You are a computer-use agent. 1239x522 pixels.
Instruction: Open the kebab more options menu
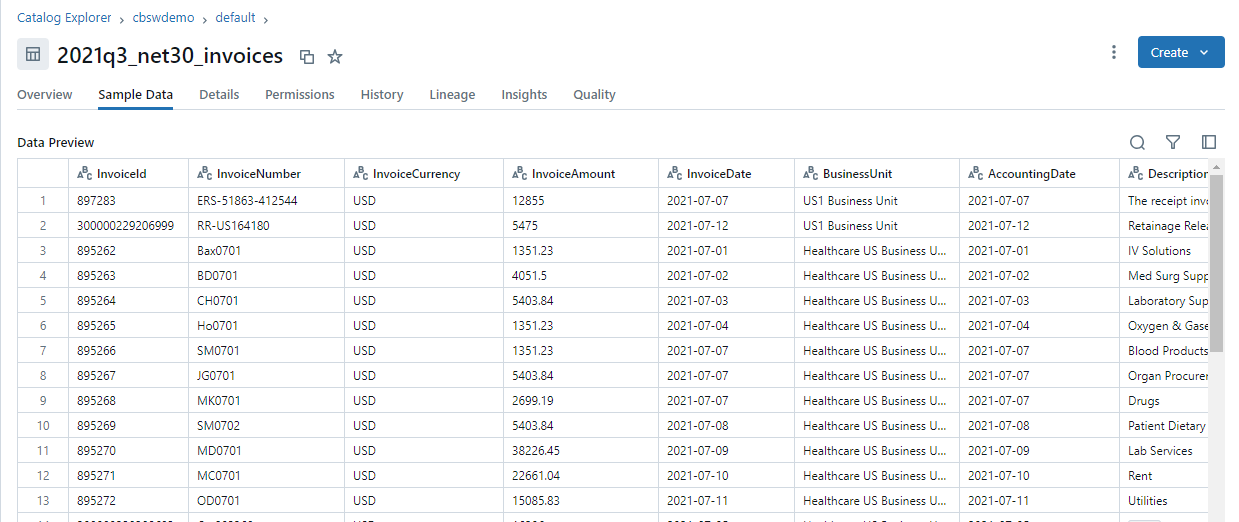(1114, 53)
